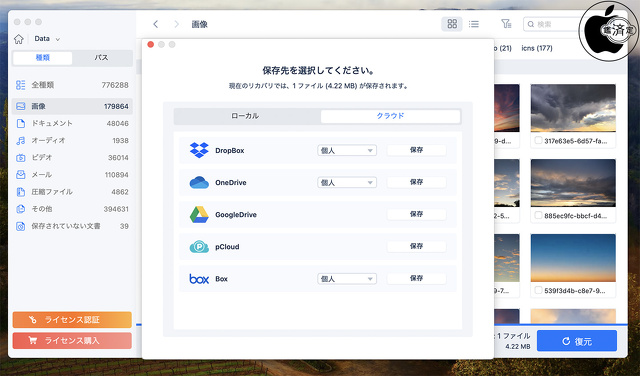
Task: Click the pCloud logo icon
Action: pyautogui.click(x=199, y=247)
